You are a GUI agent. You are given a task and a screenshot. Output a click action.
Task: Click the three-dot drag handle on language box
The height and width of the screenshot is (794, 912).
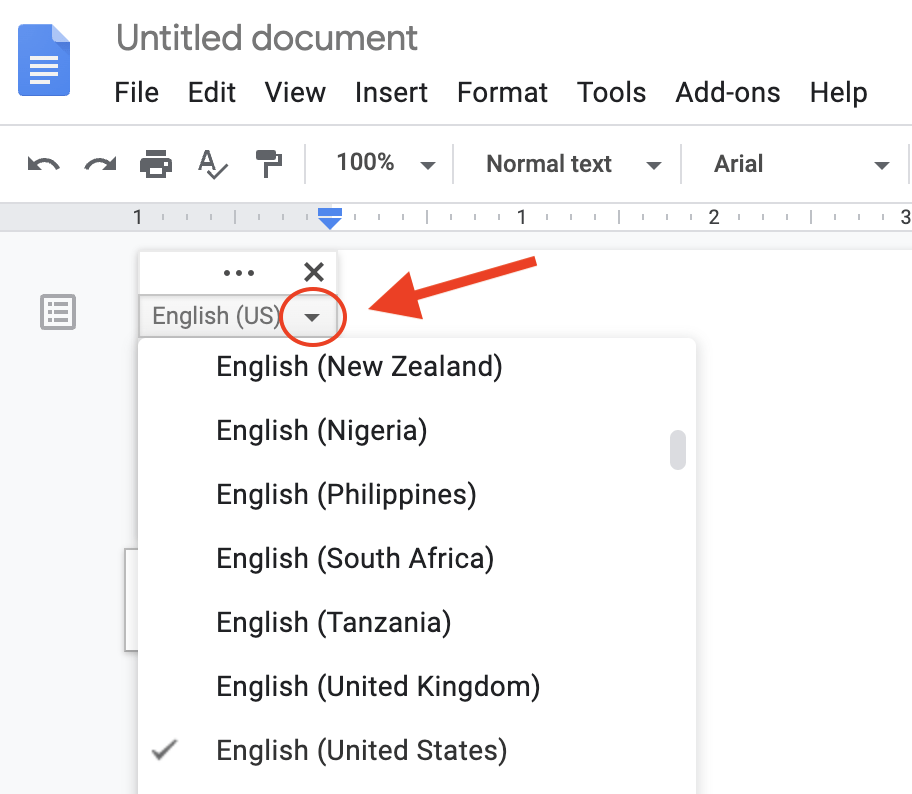click(239, 272)
